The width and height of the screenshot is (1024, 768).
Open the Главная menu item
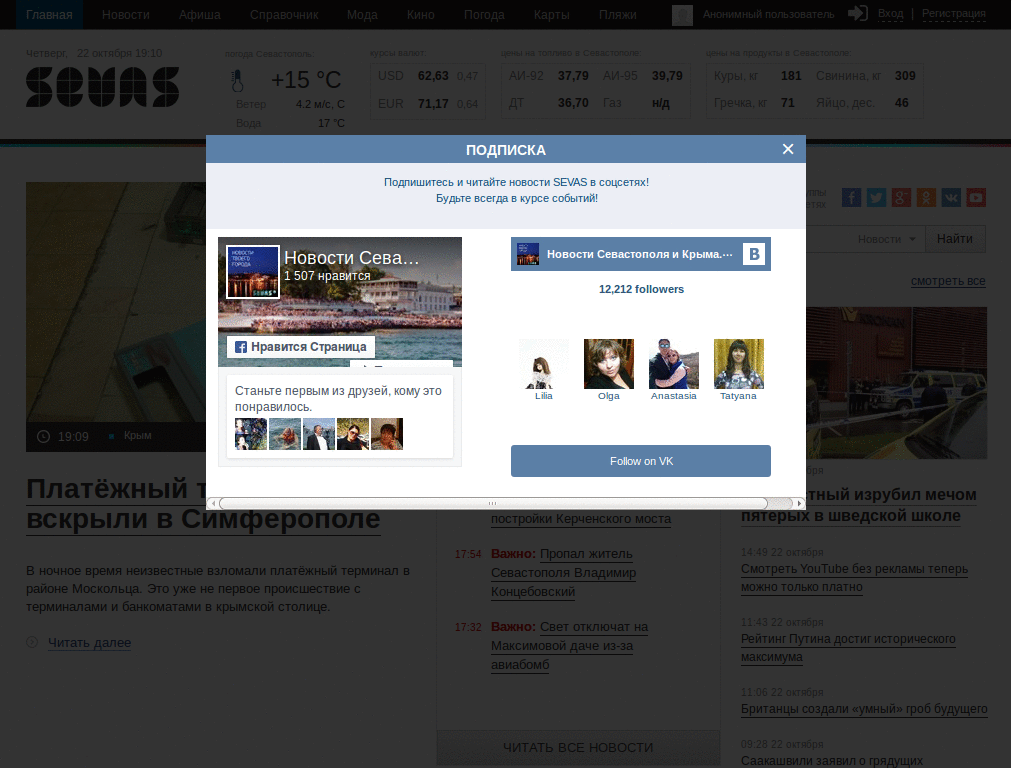tap(49, 14)
